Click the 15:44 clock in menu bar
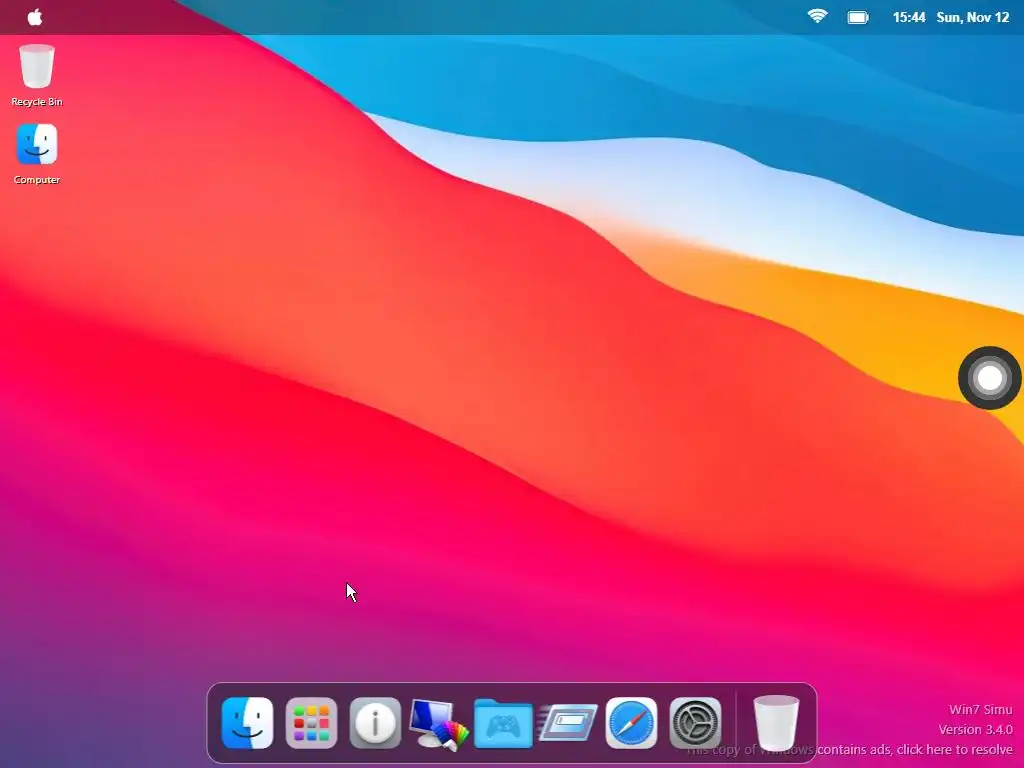Image resolution: width=1024 pixels, height=768 pixels. click(x=908, y=18)
